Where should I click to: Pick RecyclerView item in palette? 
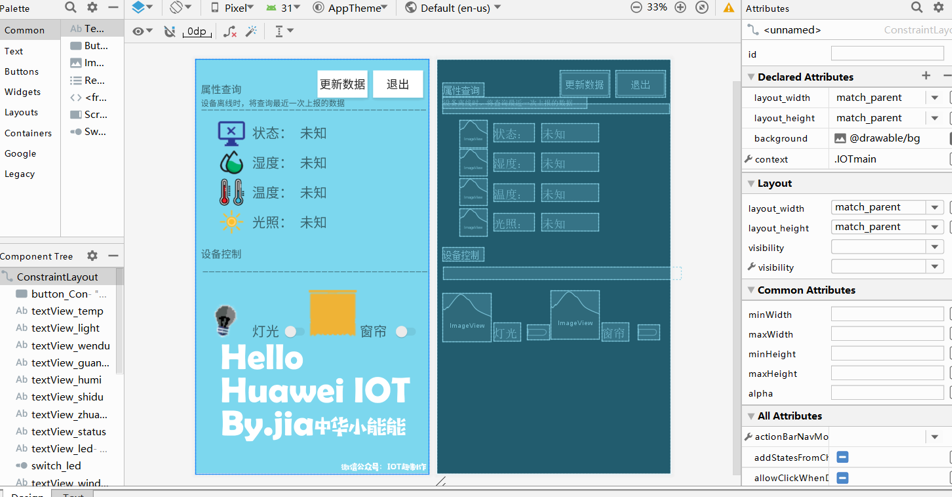tap(92, 80)
